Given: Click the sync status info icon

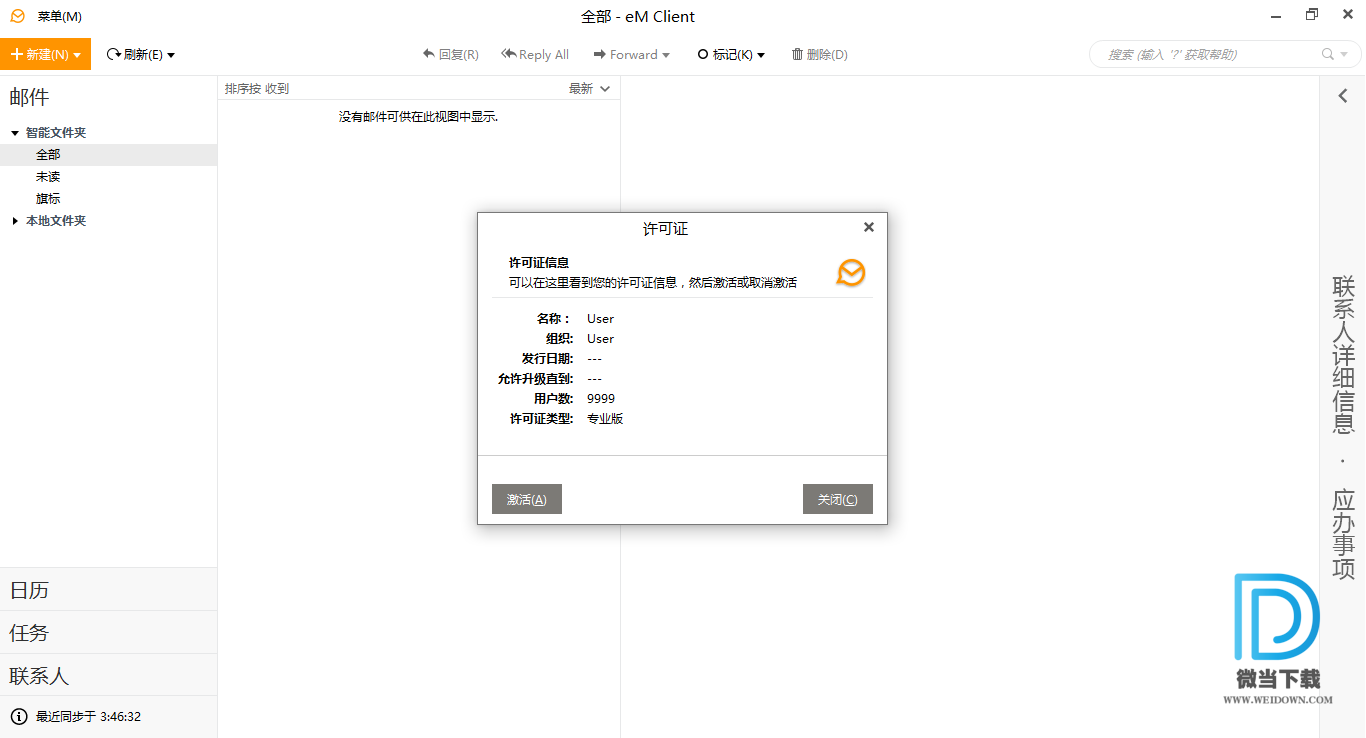Looking at the screenshot, I should click(19, 716).
